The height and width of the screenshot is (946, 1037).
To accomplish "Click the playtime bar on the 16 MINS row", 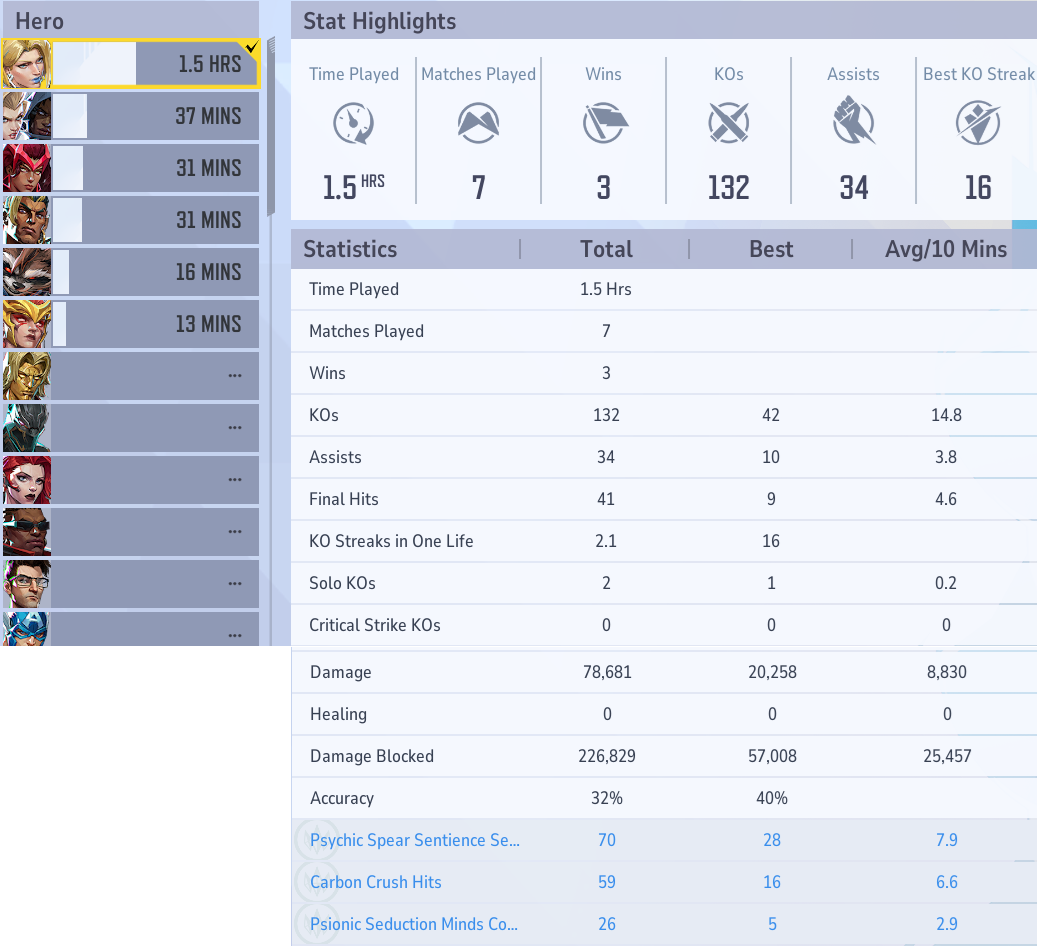I will (61, 272).
